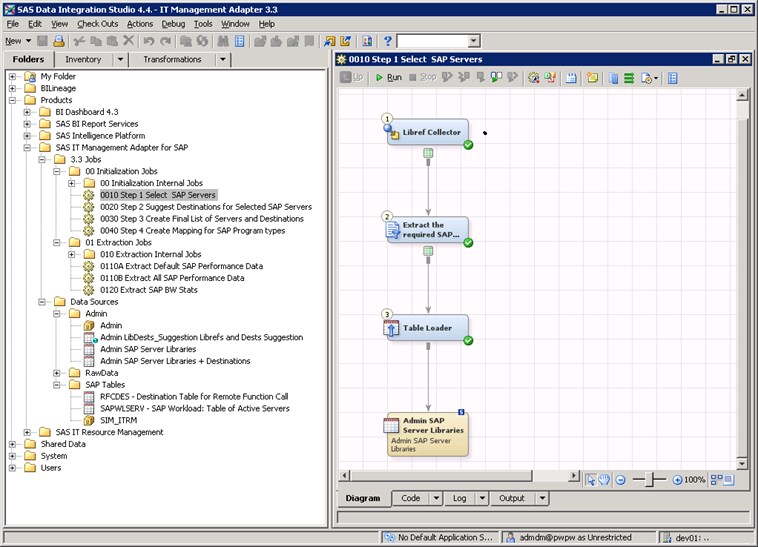The image size is (758, 547).
Task: Open the Transformations tab dropdown arrow
Action: click(222, 59)
